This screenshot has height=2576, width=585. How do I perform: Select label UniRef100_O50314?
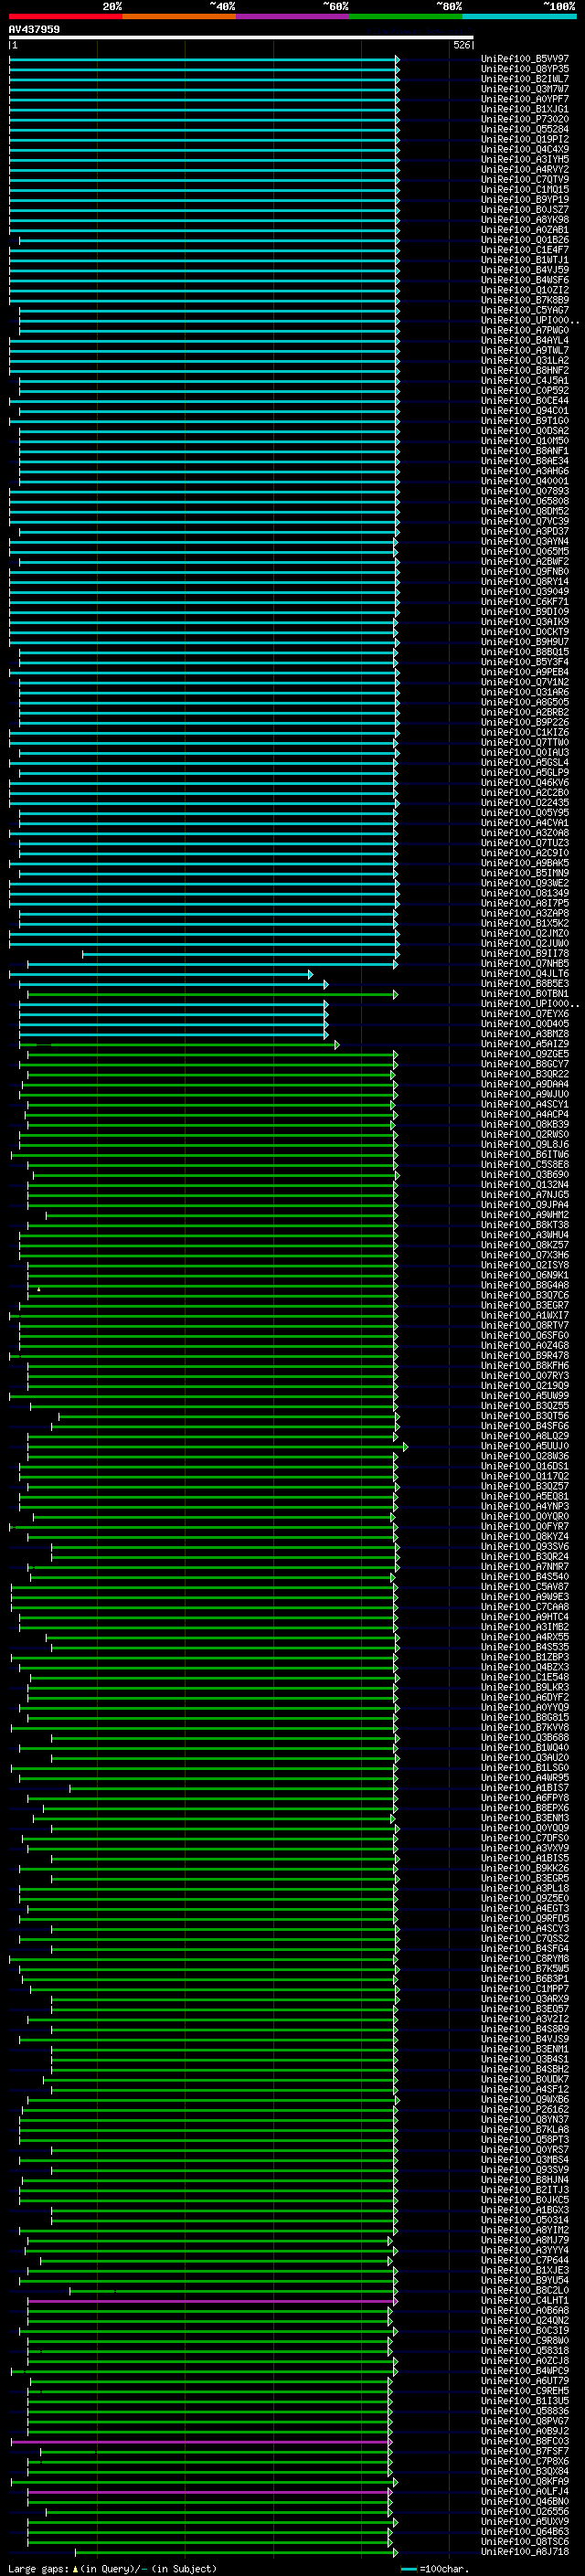click(525, 2220)
